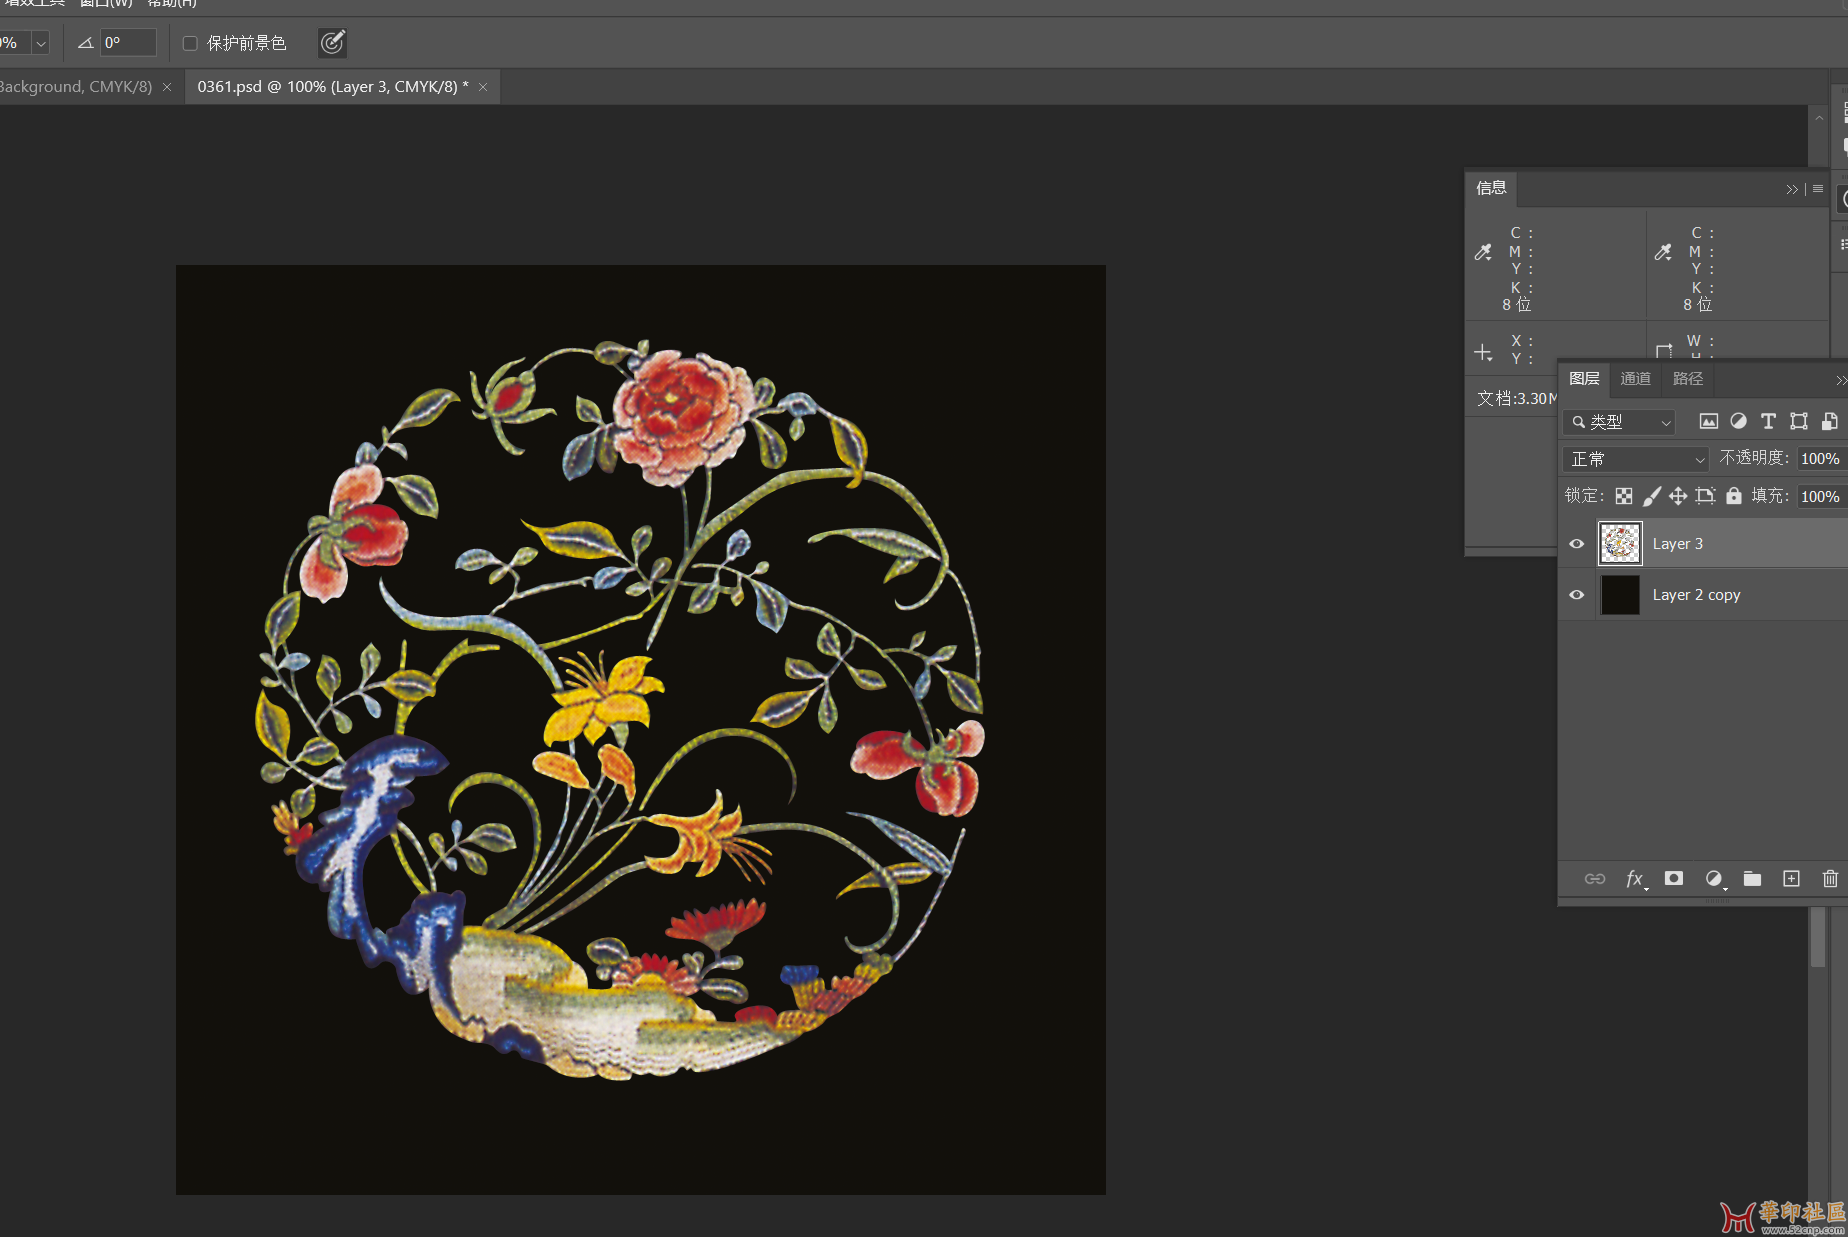1848x1237 pixels.
Task: Open the Info panel menu icon
Action: tap(1818, 188)
